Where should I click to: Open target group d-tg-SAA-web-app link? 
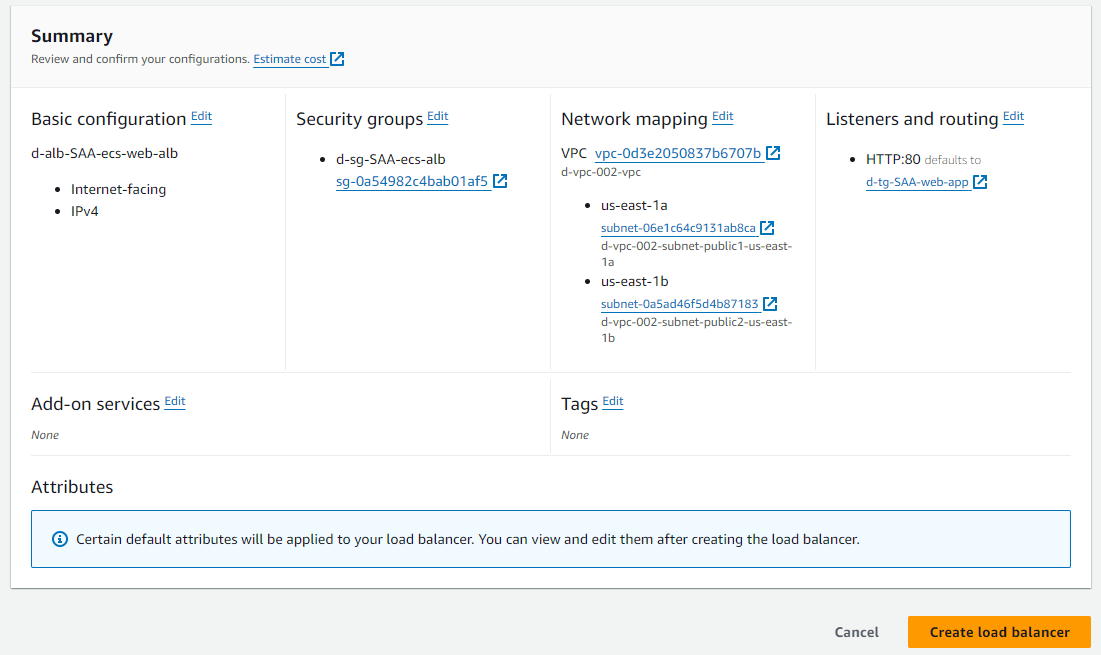(x=917, y=182)
